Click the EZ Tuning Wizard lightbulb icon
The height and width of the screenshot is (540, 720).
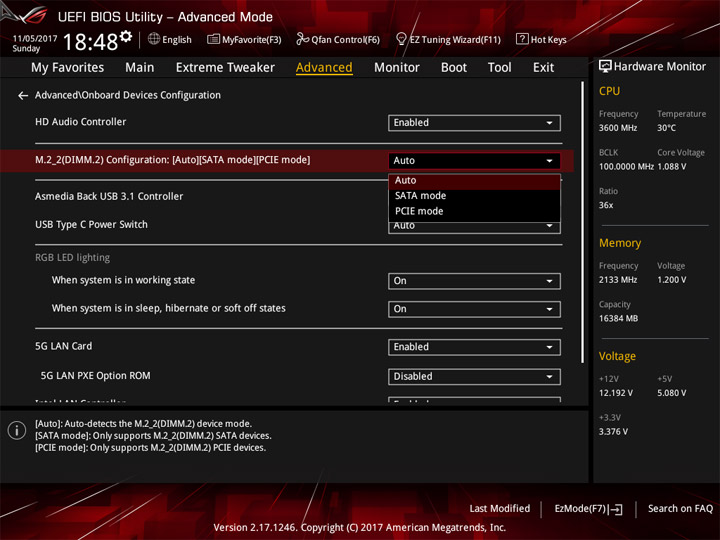tap(401, 39)
